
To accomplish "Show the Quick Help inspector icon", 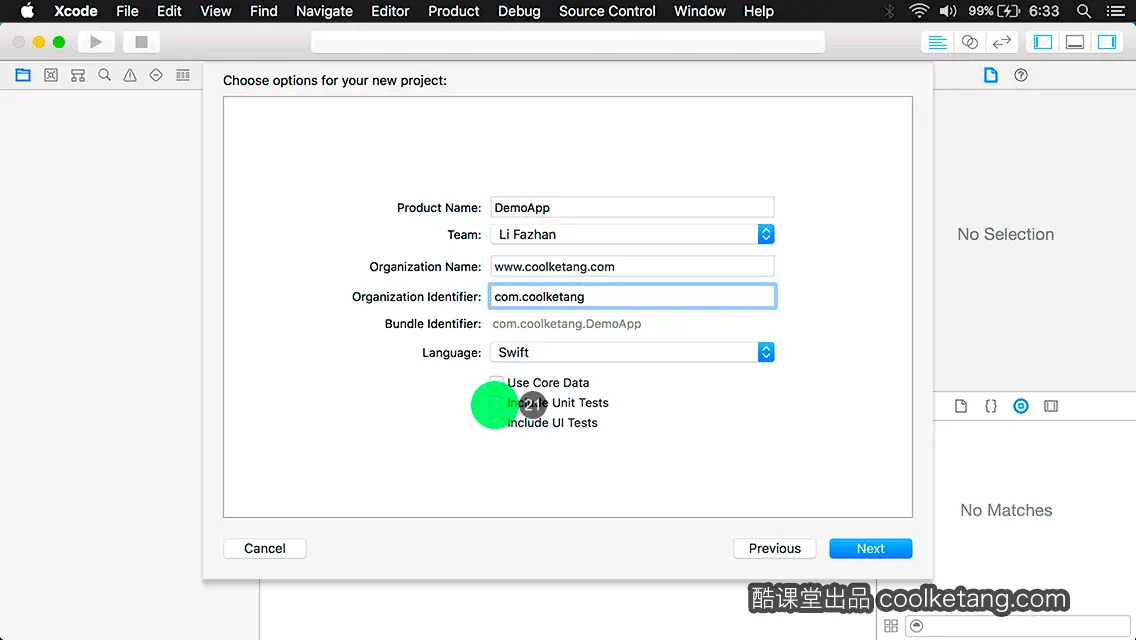I will (1021, 75).
